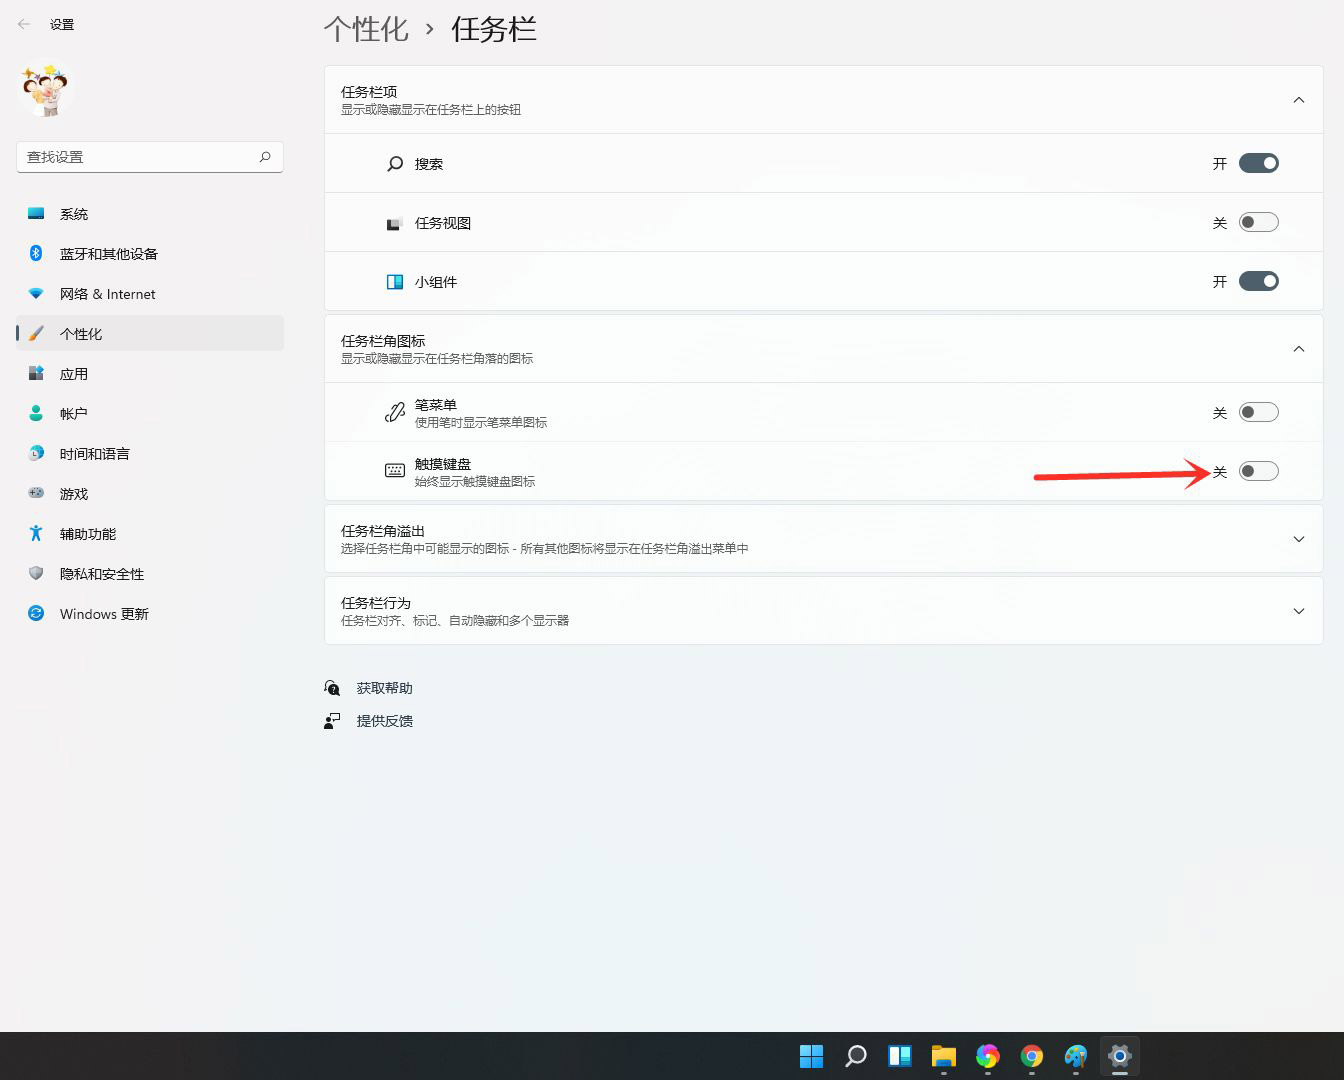Open File Explorer from the taskbar

tap(944, 1056)
